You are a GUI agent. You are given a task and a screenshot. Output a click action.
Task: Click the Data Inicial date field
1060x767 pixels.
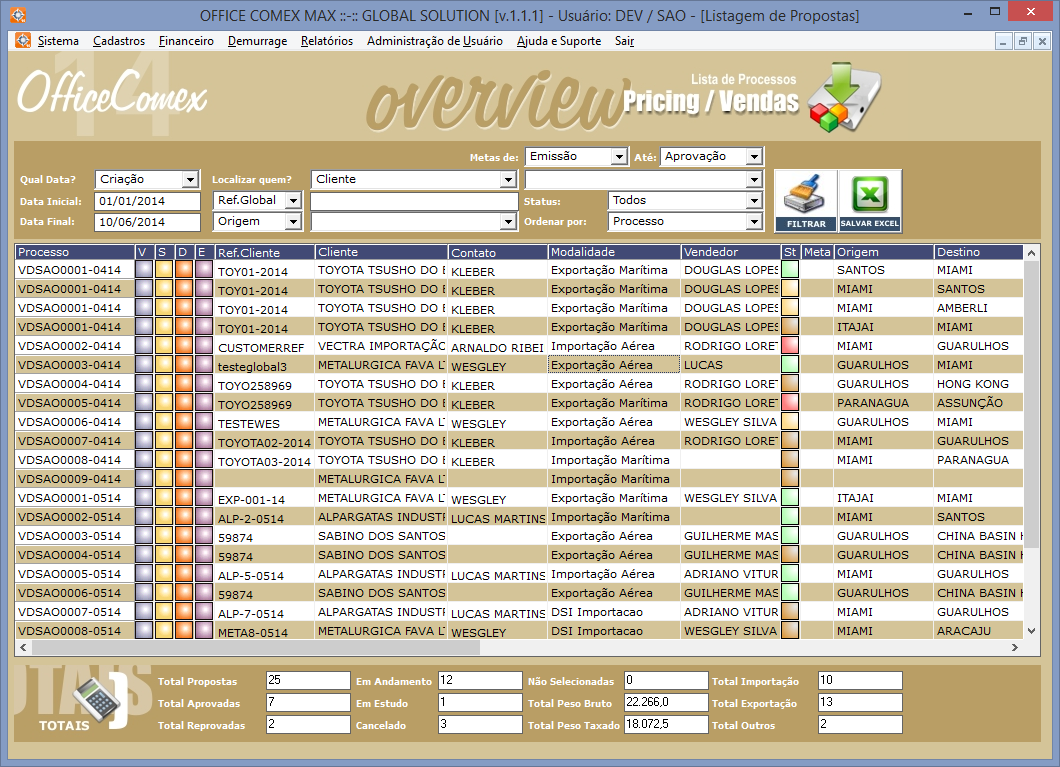click(147, 201)
